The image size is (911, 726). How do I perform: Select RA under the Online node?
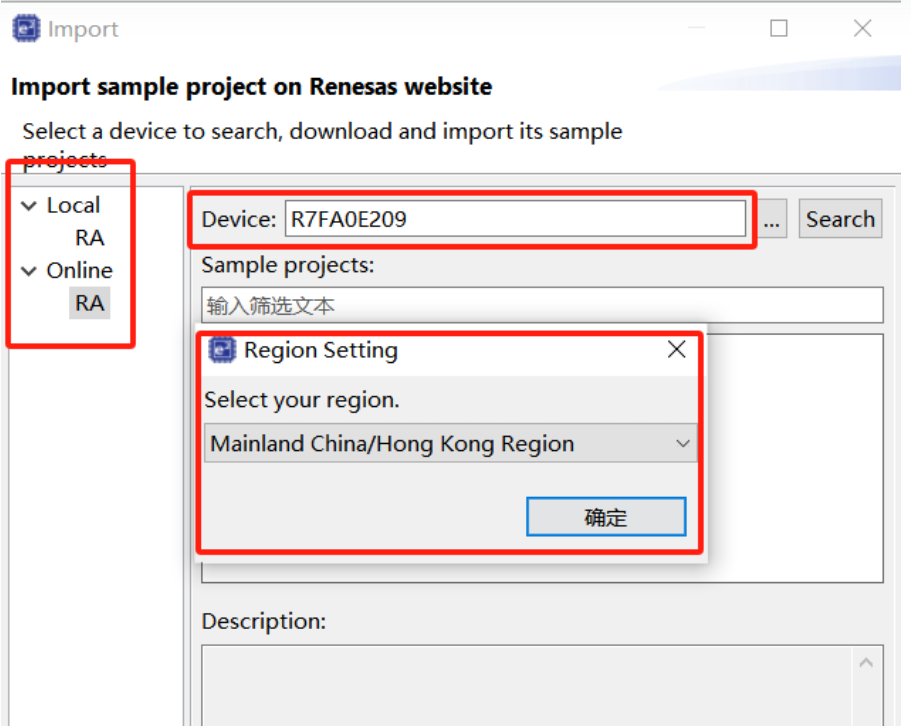coord(90,303)
